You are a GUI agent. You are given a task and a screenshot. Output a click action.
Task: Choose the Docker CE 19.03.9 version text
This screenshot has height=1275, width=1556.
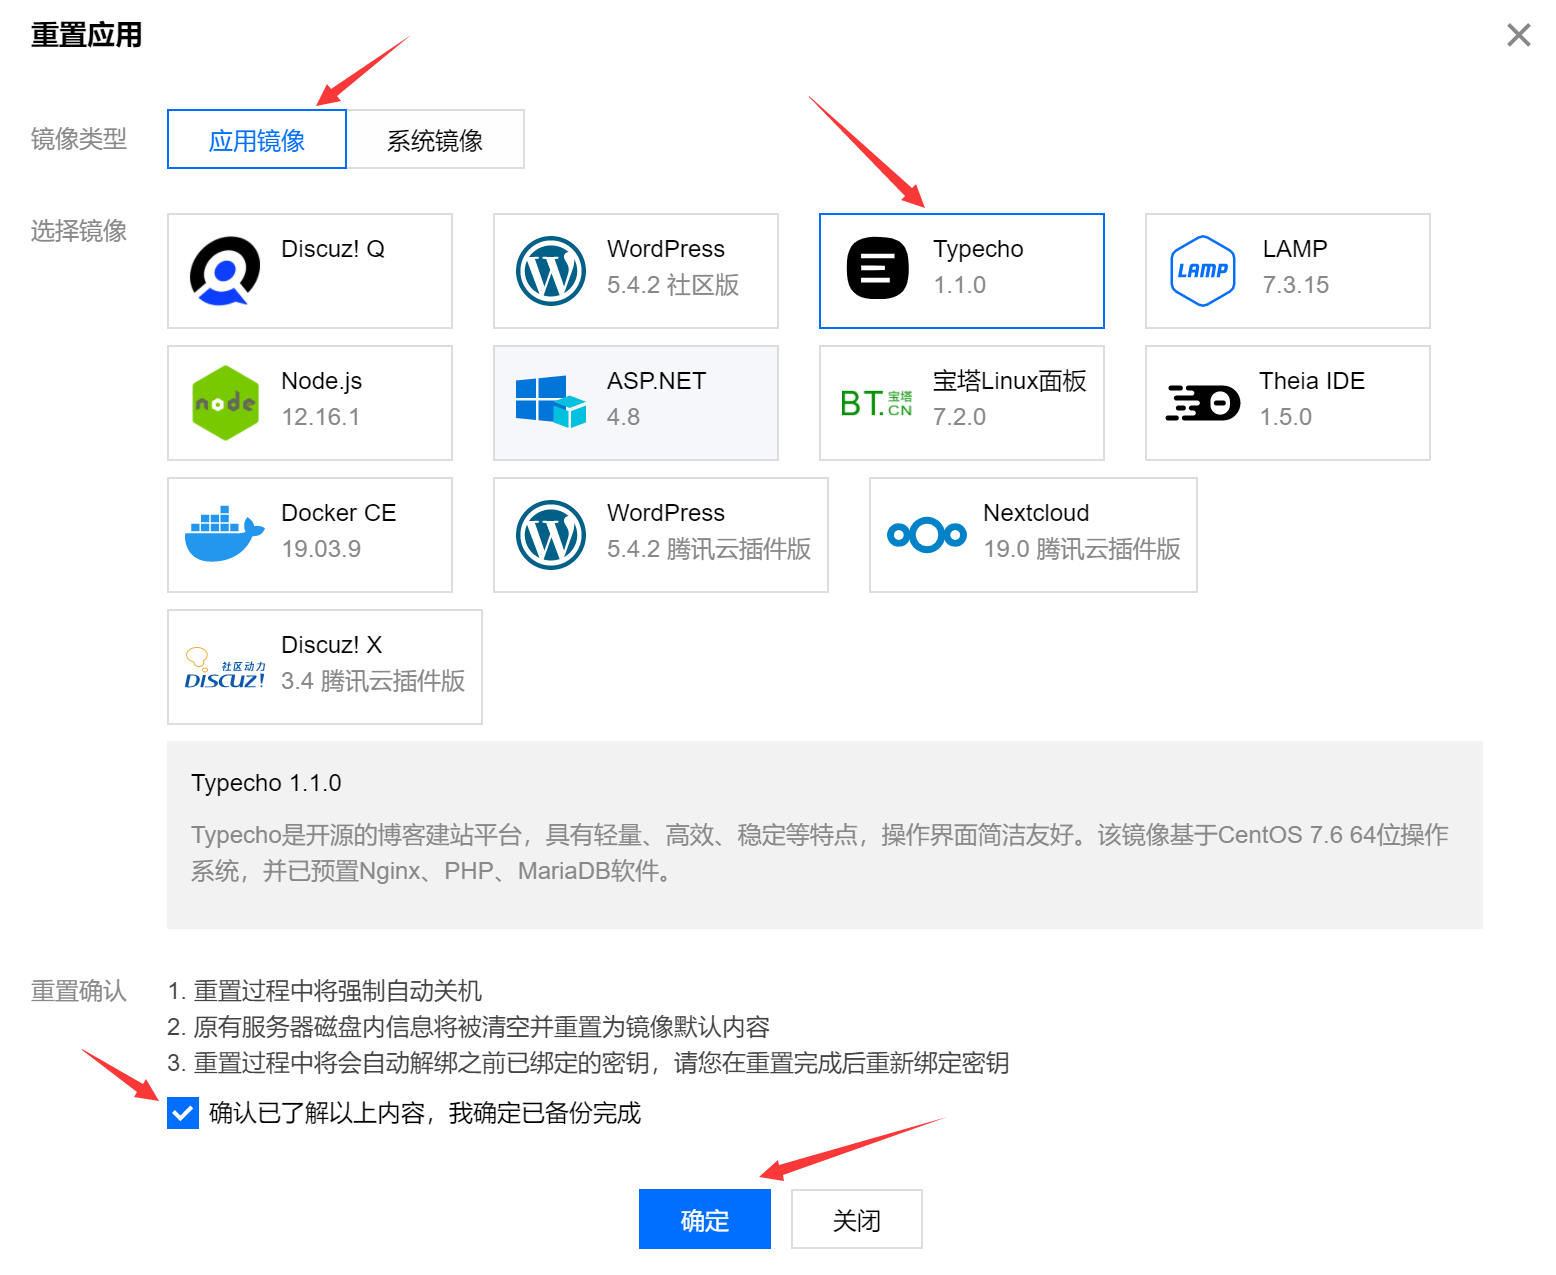tap(321, 549)
